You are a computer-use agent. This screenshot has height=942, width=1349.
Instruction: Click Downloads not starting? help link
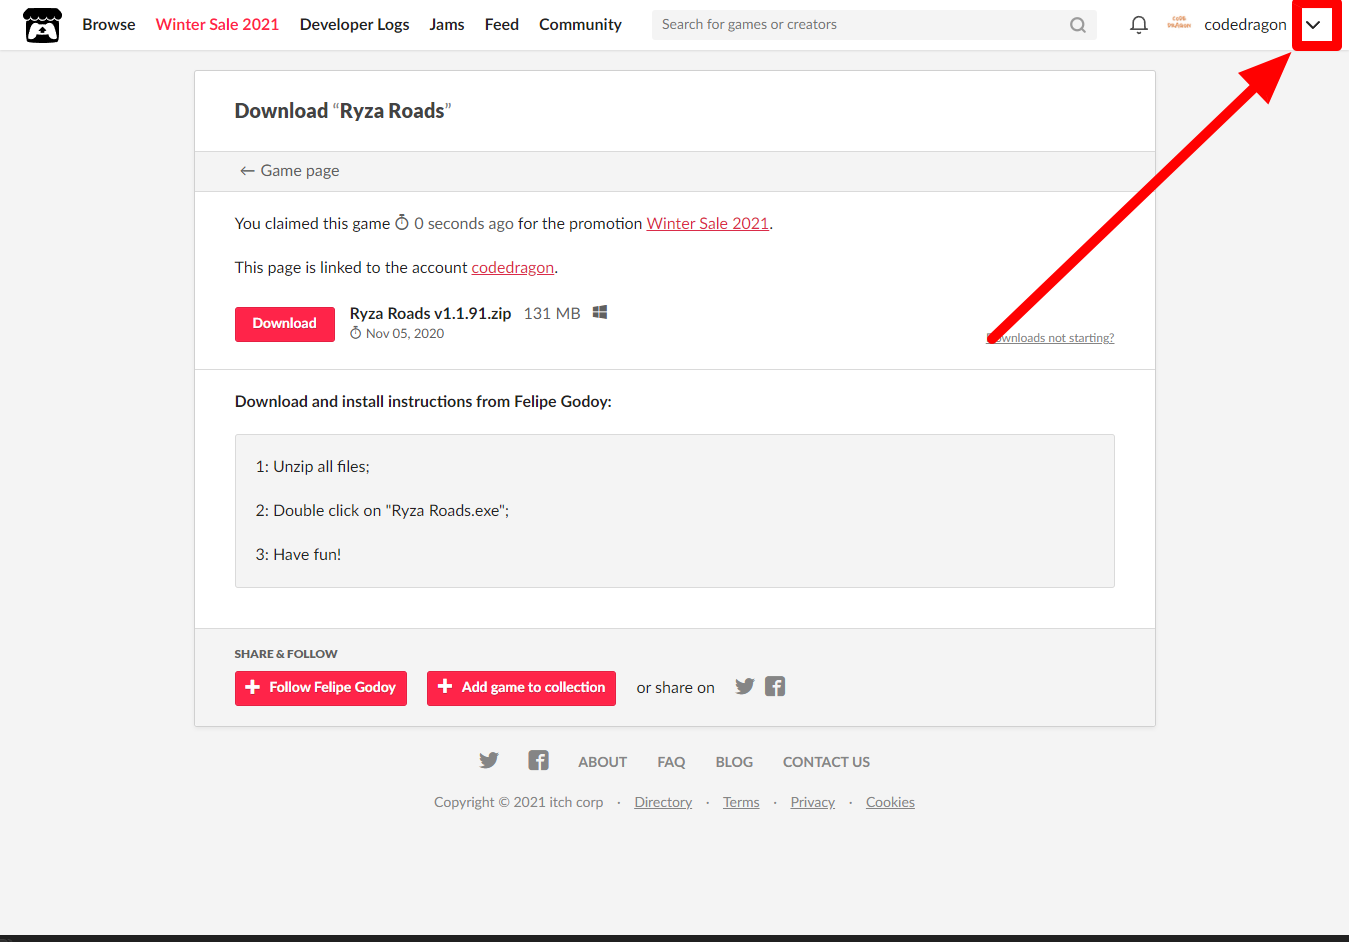click(1050, 338)
